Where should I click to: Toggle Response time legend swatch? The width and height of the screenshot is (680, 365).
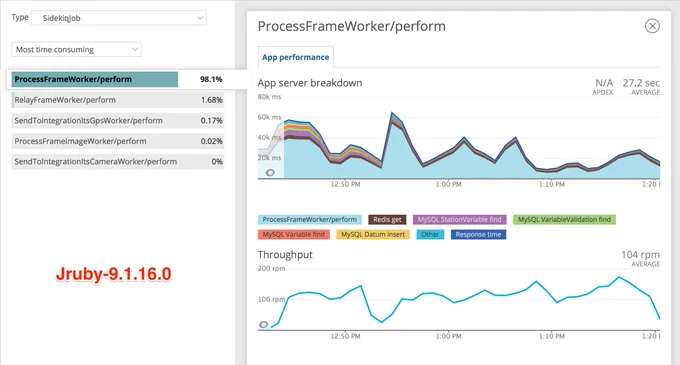[478, 235]
